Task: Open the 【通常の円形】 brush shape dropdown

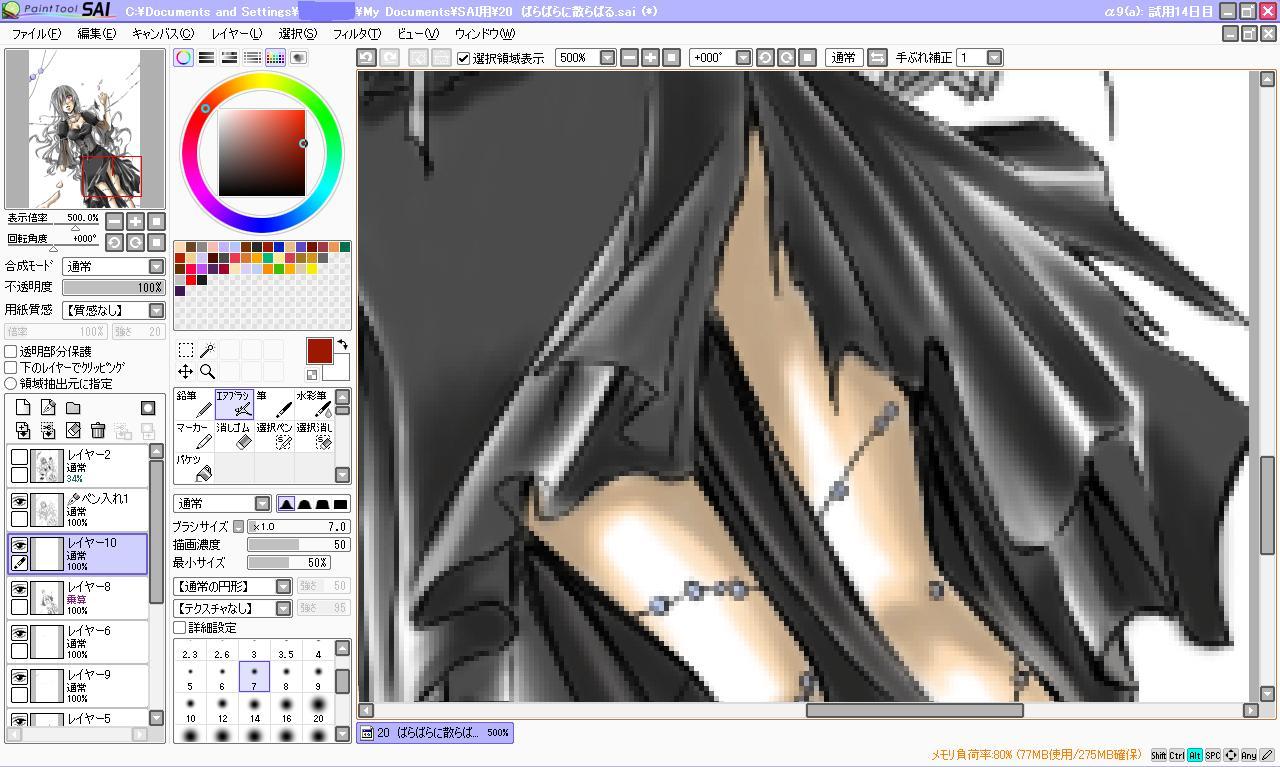Action: pos(232,587)
